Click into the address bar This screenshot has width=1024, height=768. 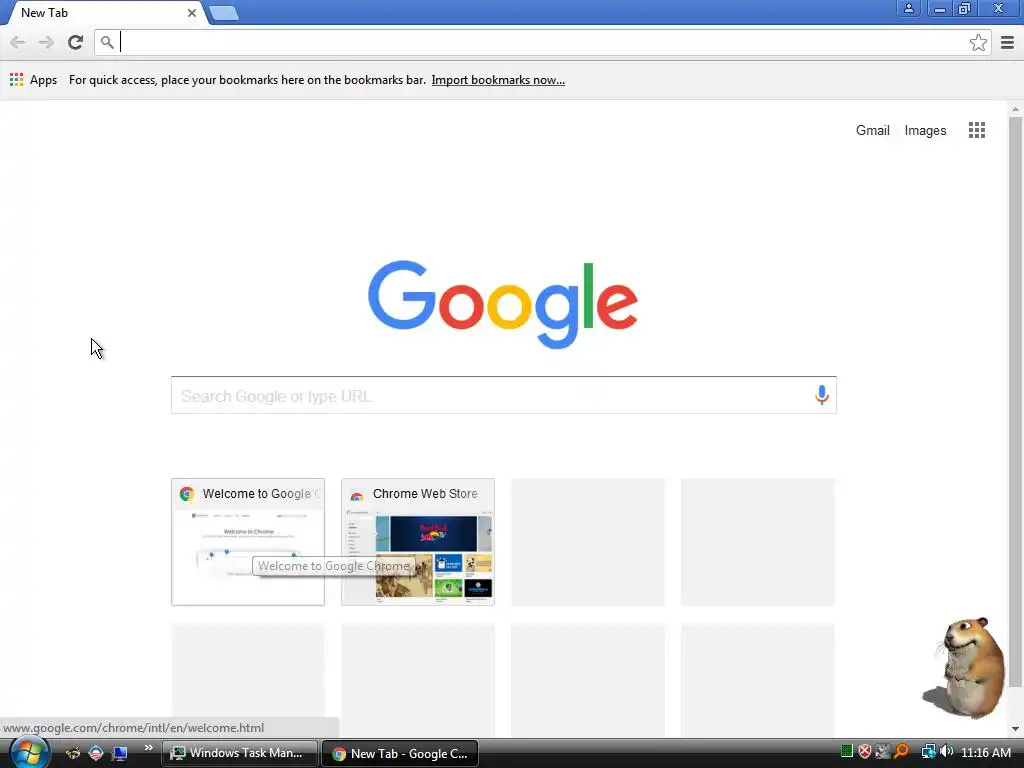542,42
